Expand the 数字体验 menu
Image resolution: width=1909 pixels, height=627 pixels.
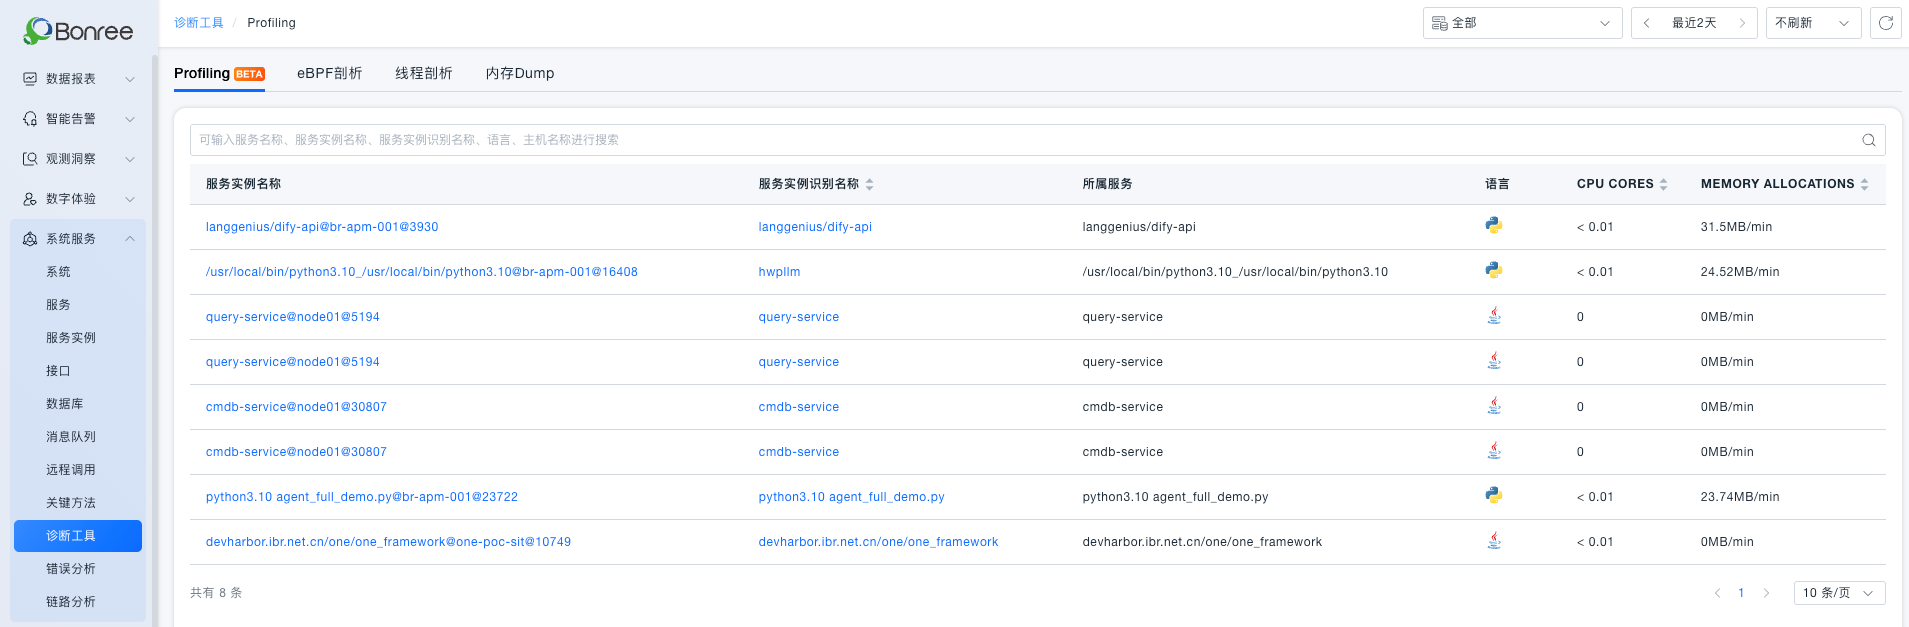point(130,199)
